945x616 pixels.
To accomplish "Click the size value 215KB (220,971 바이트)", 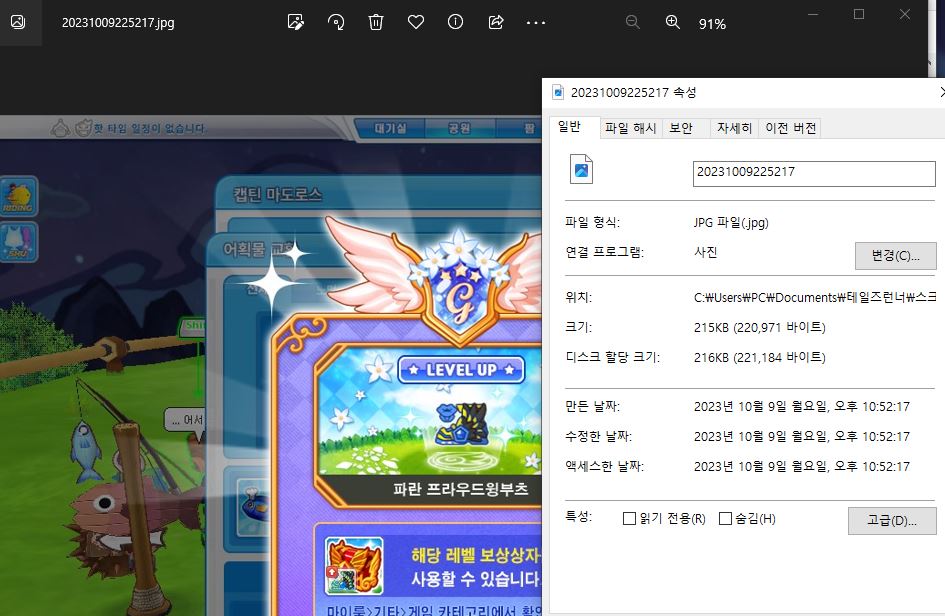I will pos(759,327).
